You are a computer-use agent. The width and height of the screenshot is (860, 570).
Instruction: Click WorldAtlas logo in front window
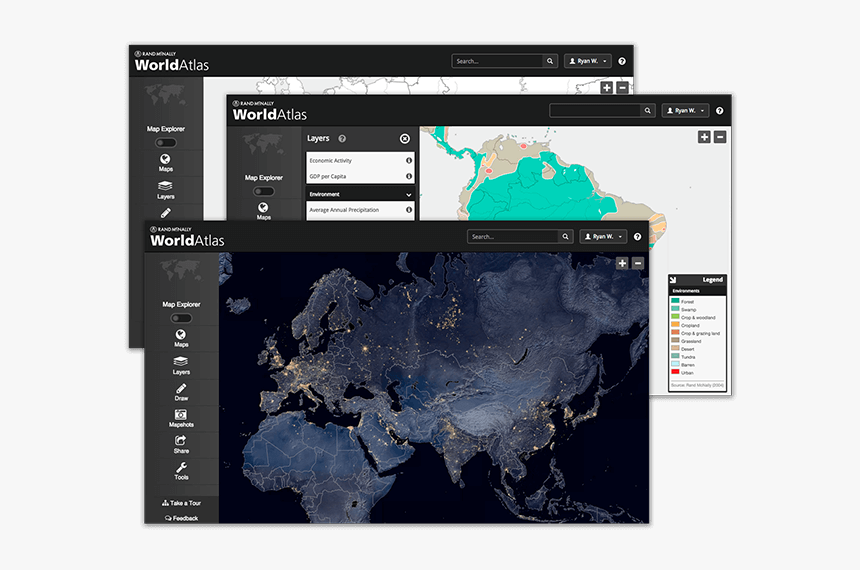coord(187,236)
